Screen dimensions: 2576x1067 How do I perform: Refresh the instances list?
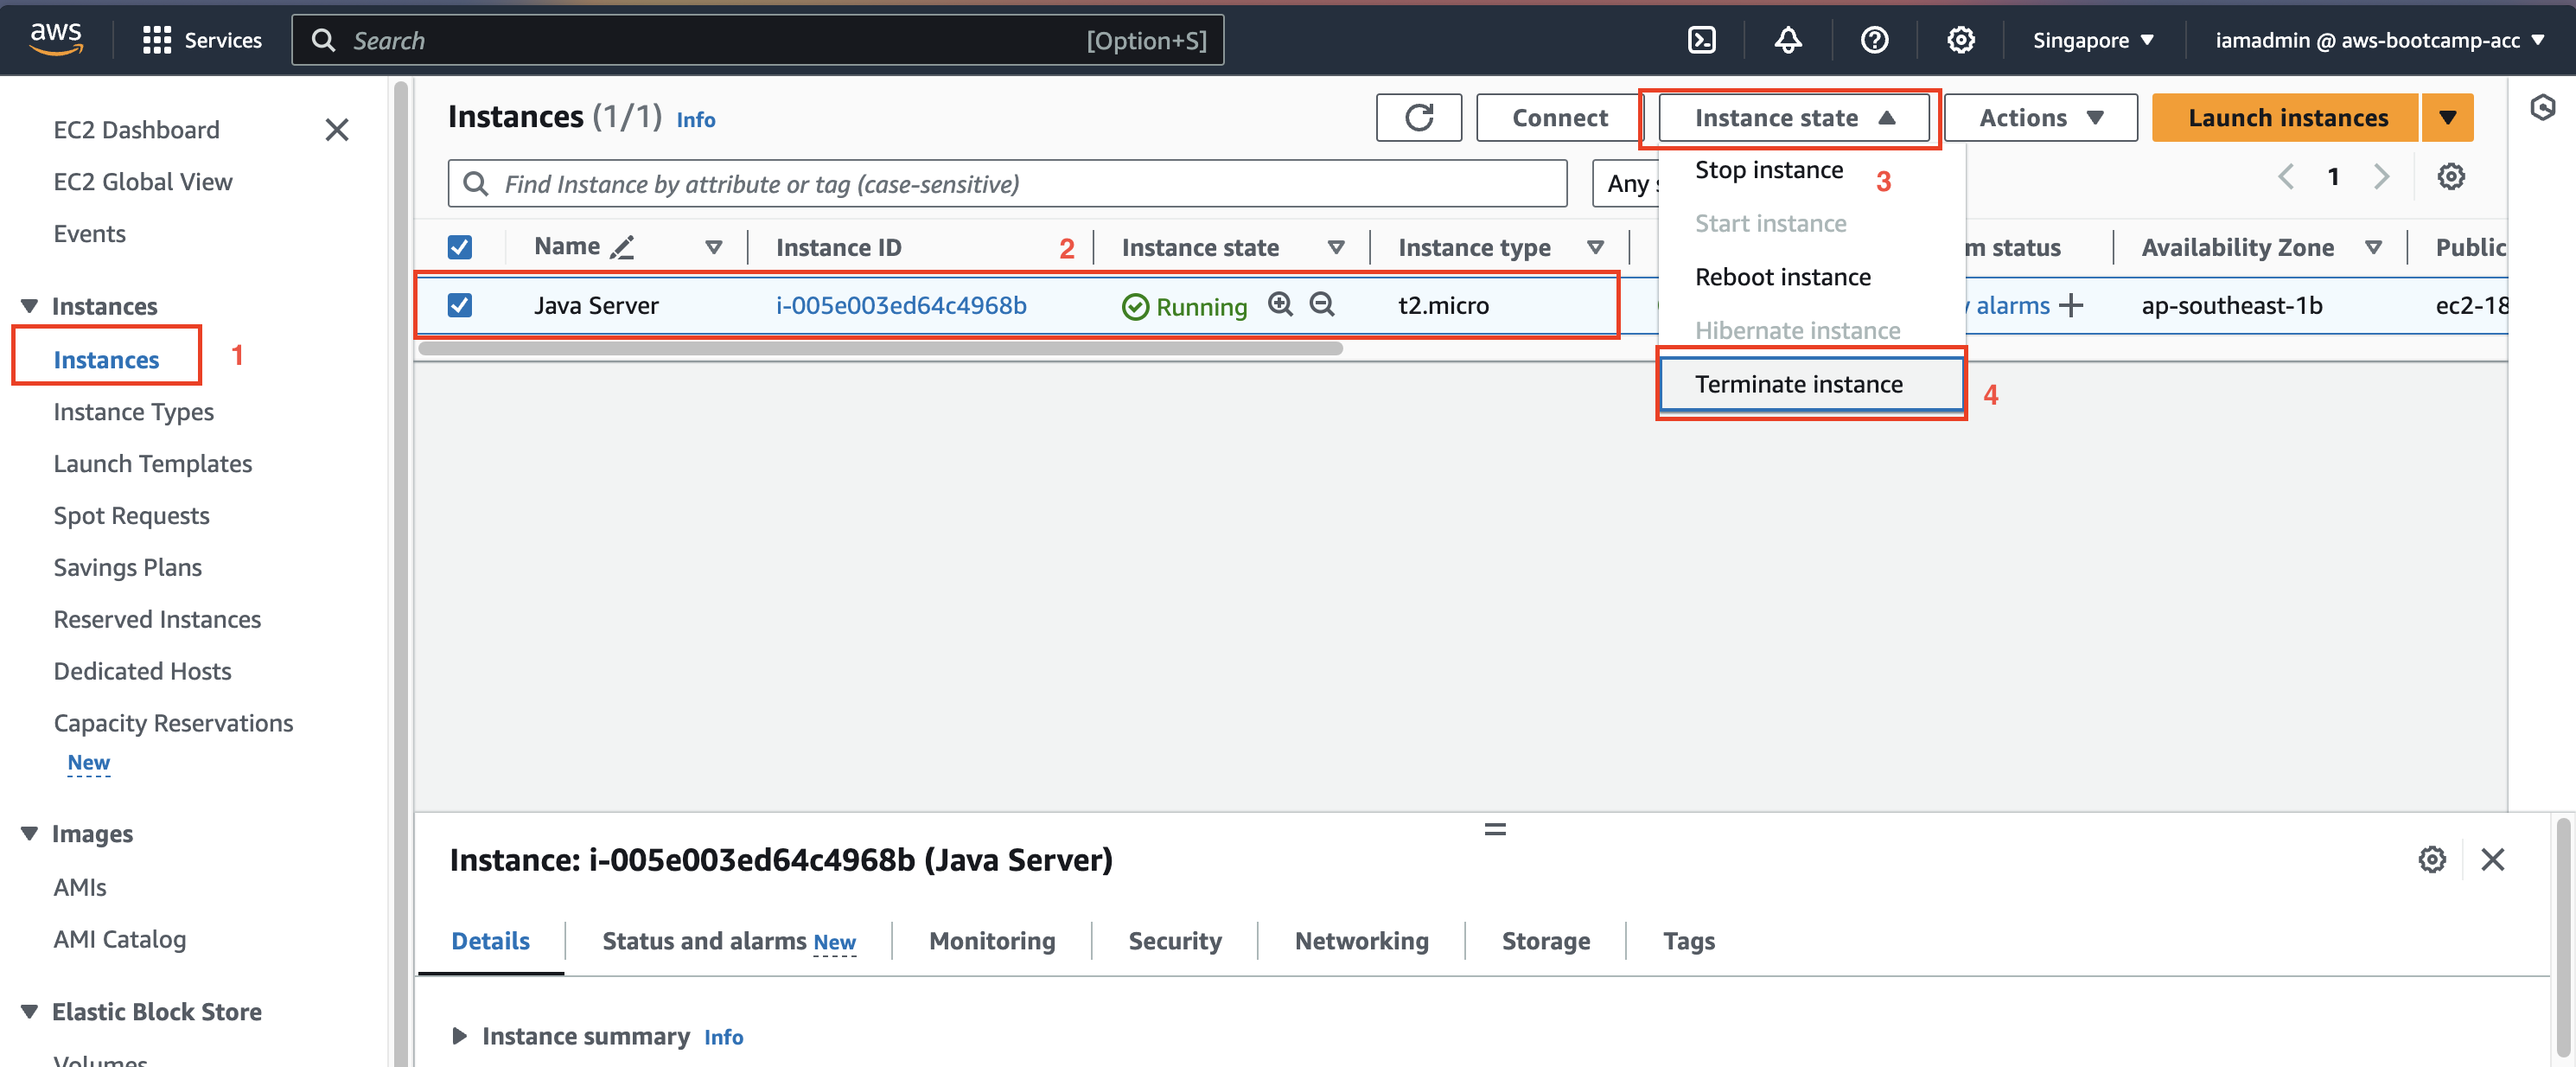pos(1419,117)
